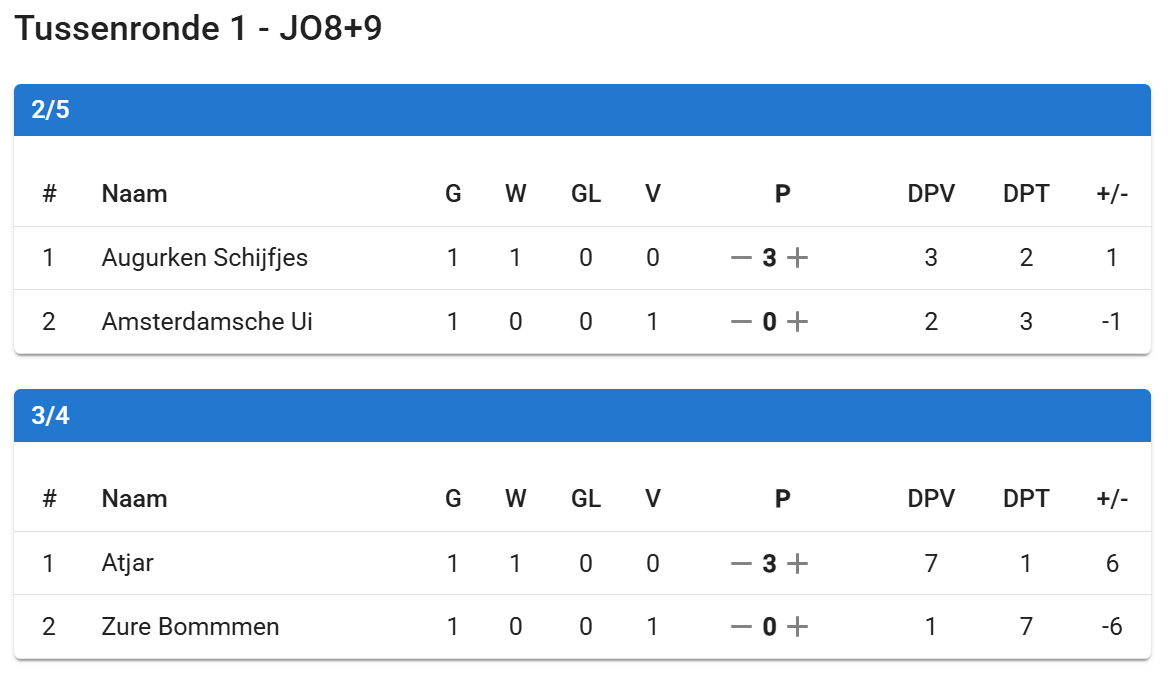The image size is (1172, 677).
Task: Decrease points for Atjar
Action: tap(740, 564)
